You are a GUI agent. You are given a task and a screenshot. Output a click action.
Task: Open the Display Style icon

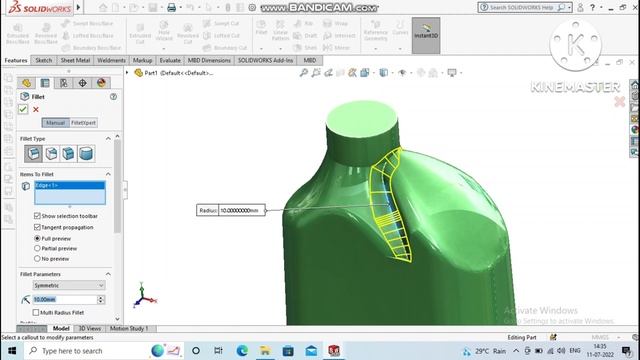(x=383, y=73)
